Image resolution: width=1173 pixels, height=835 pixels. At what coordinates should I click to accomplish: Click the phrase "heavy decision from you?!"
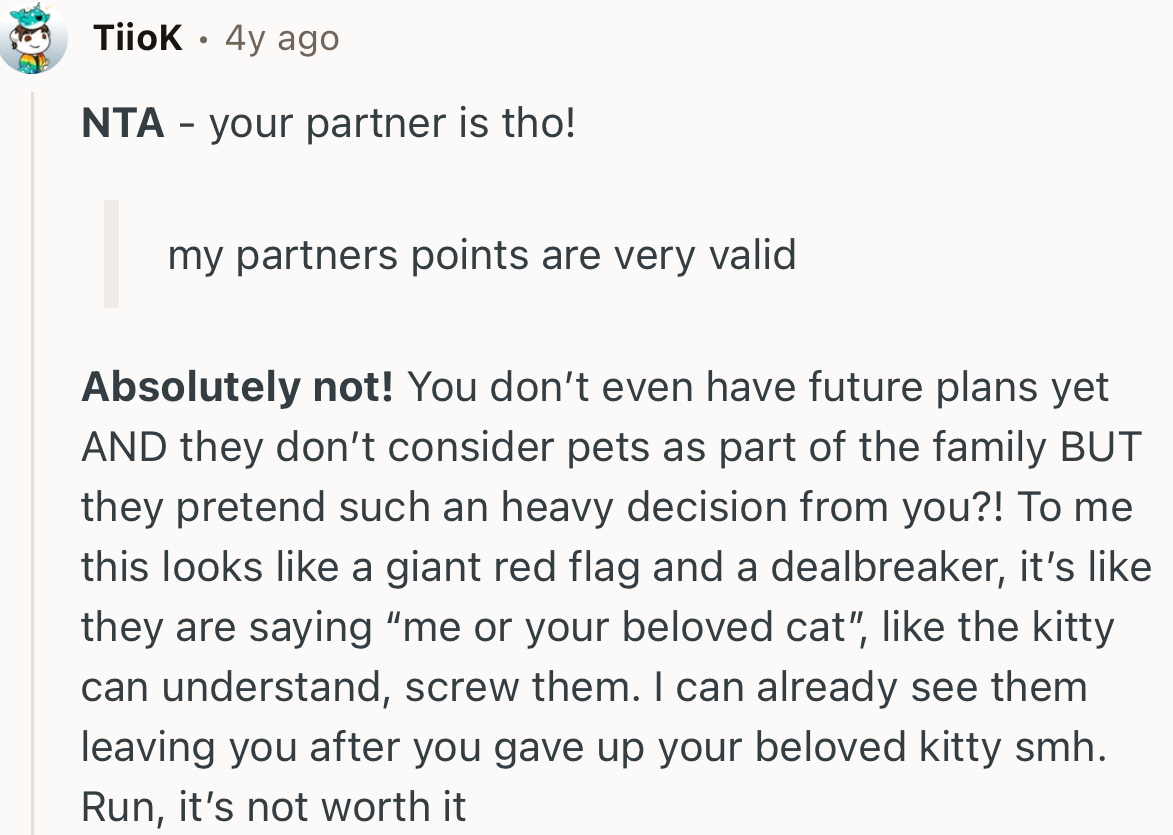pos(756,508)
